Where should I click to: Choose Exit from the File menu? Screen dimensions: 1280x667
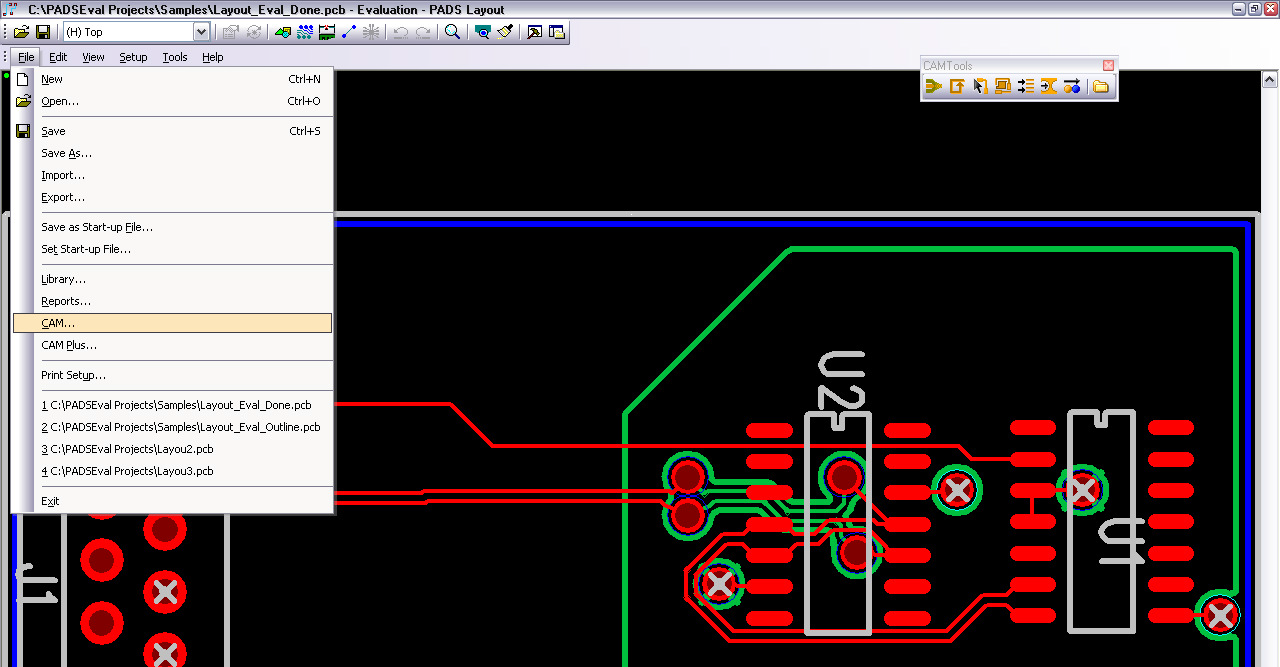(172, 501)
